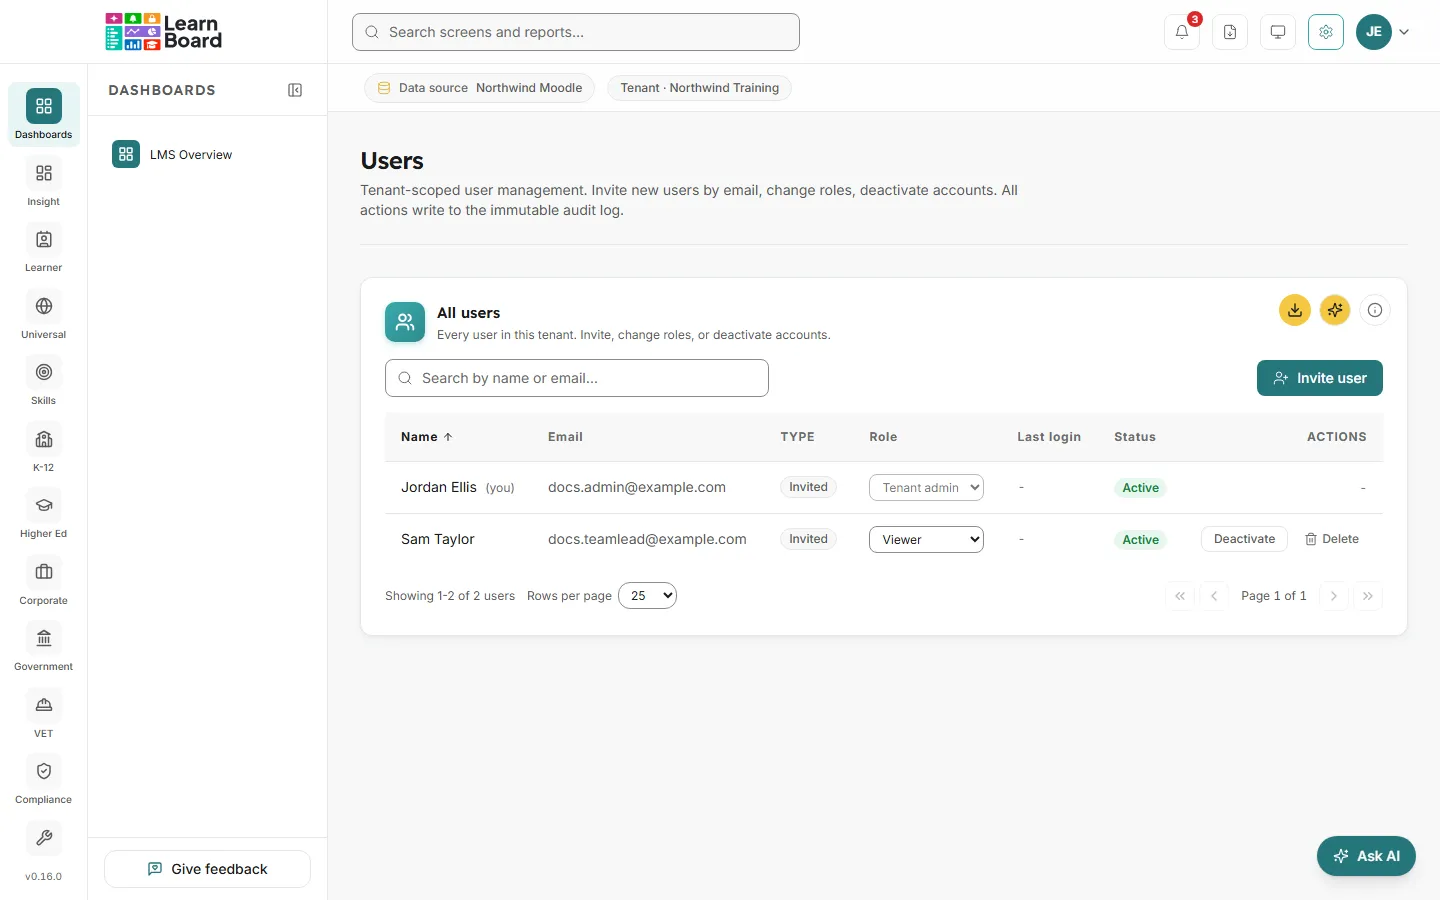Click Give feedback button
Viewport: 1440px width, 900px height.
208,869
